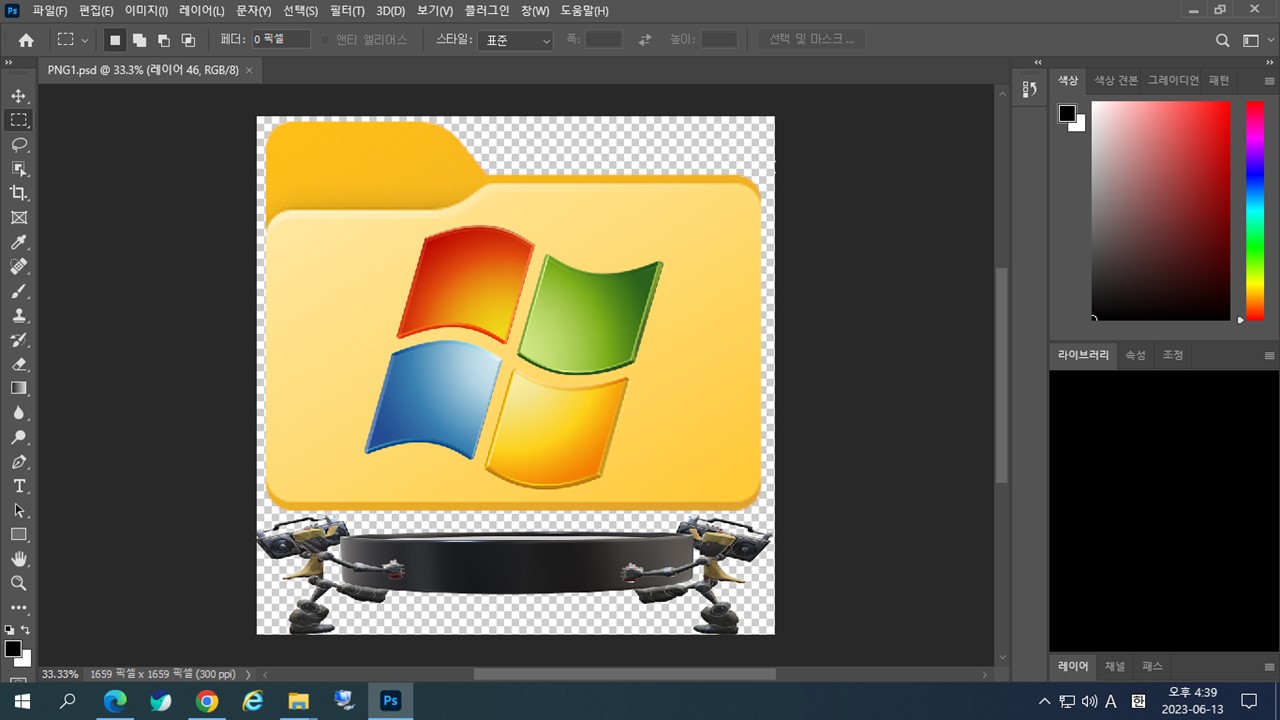The image size is (1280, 720).
Task: Reset to default foreground/background colors
Action: click(x=10, y=630)
